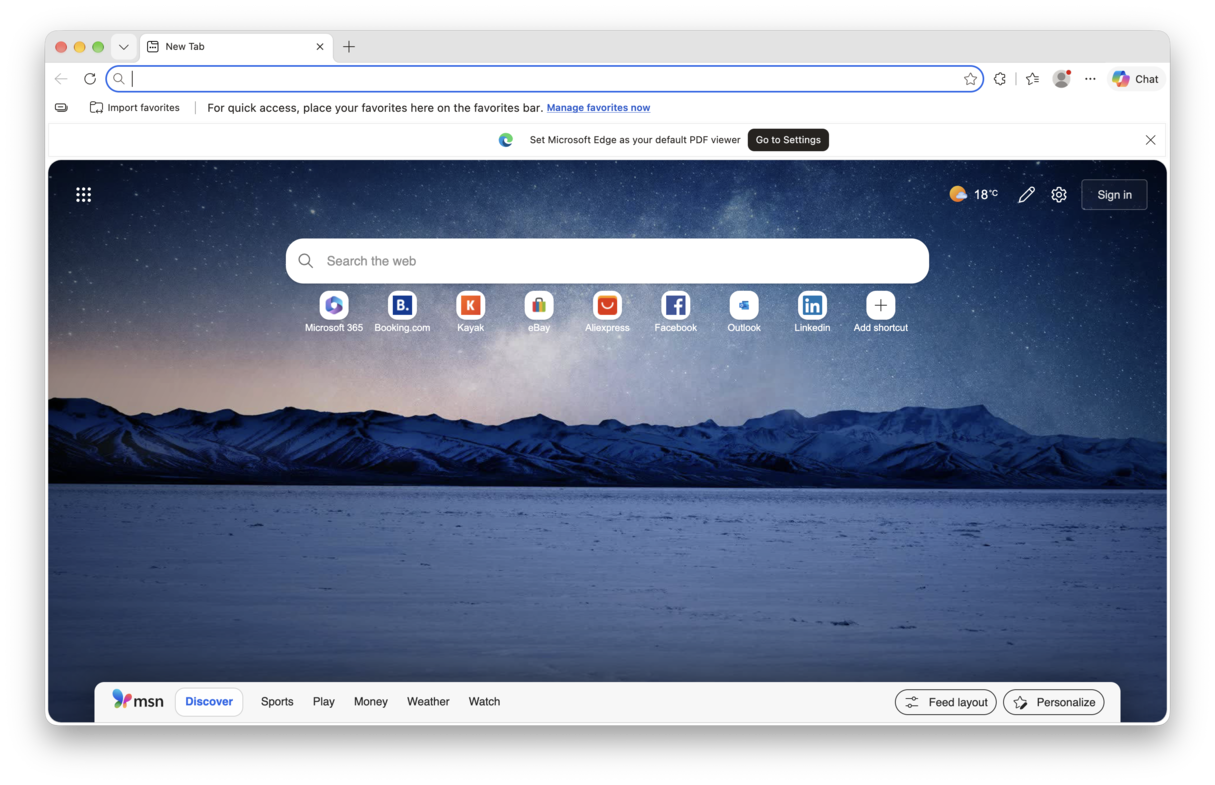Click the favorites bar leftmost icon
Viewport: 1215px width, 785px height.
tap(61, 108)
